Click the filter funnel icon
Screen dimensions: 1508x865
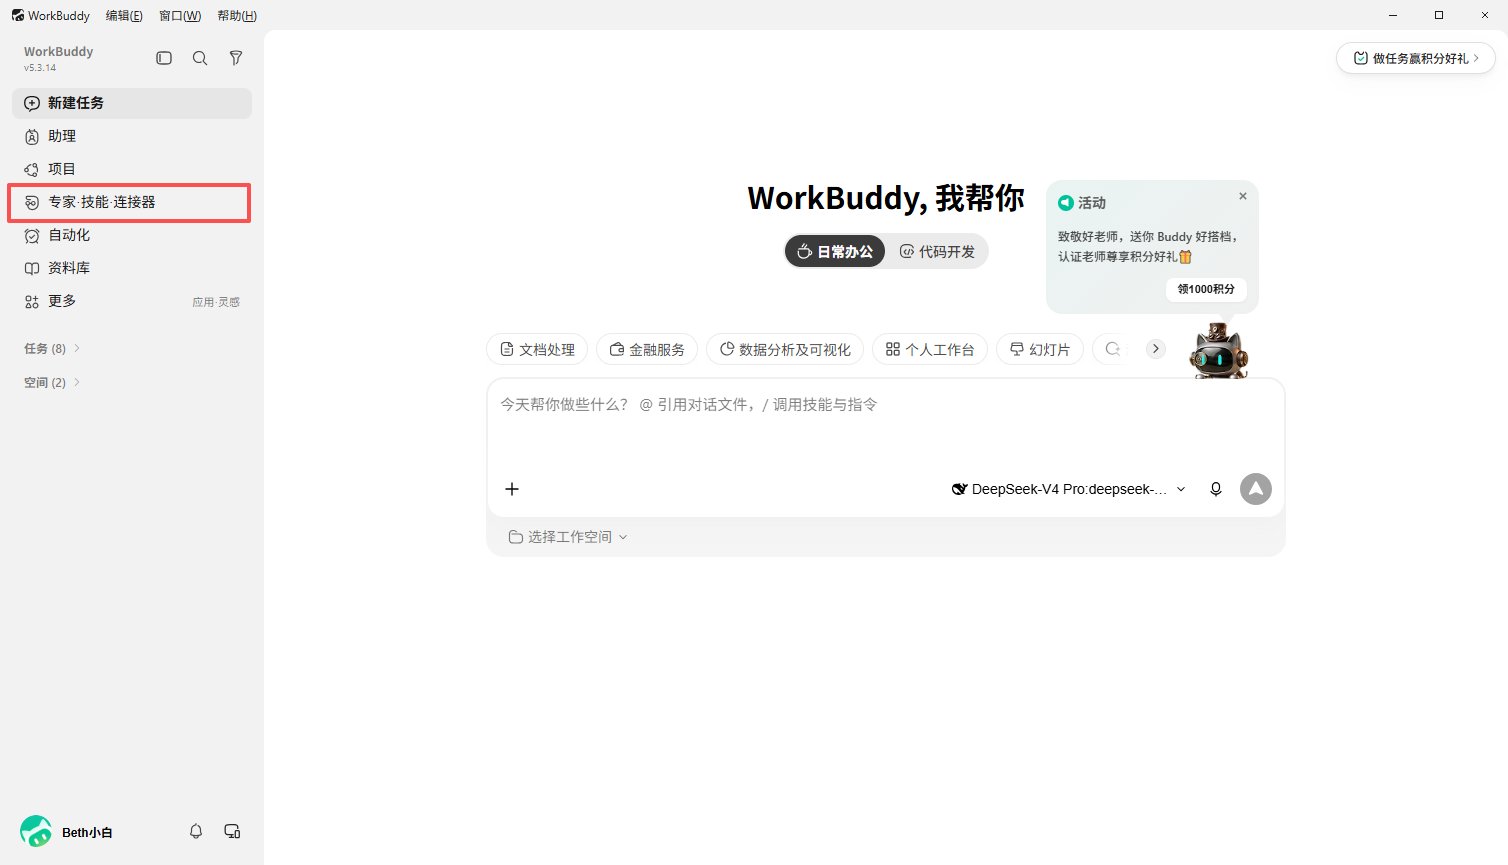coord(236,58)
